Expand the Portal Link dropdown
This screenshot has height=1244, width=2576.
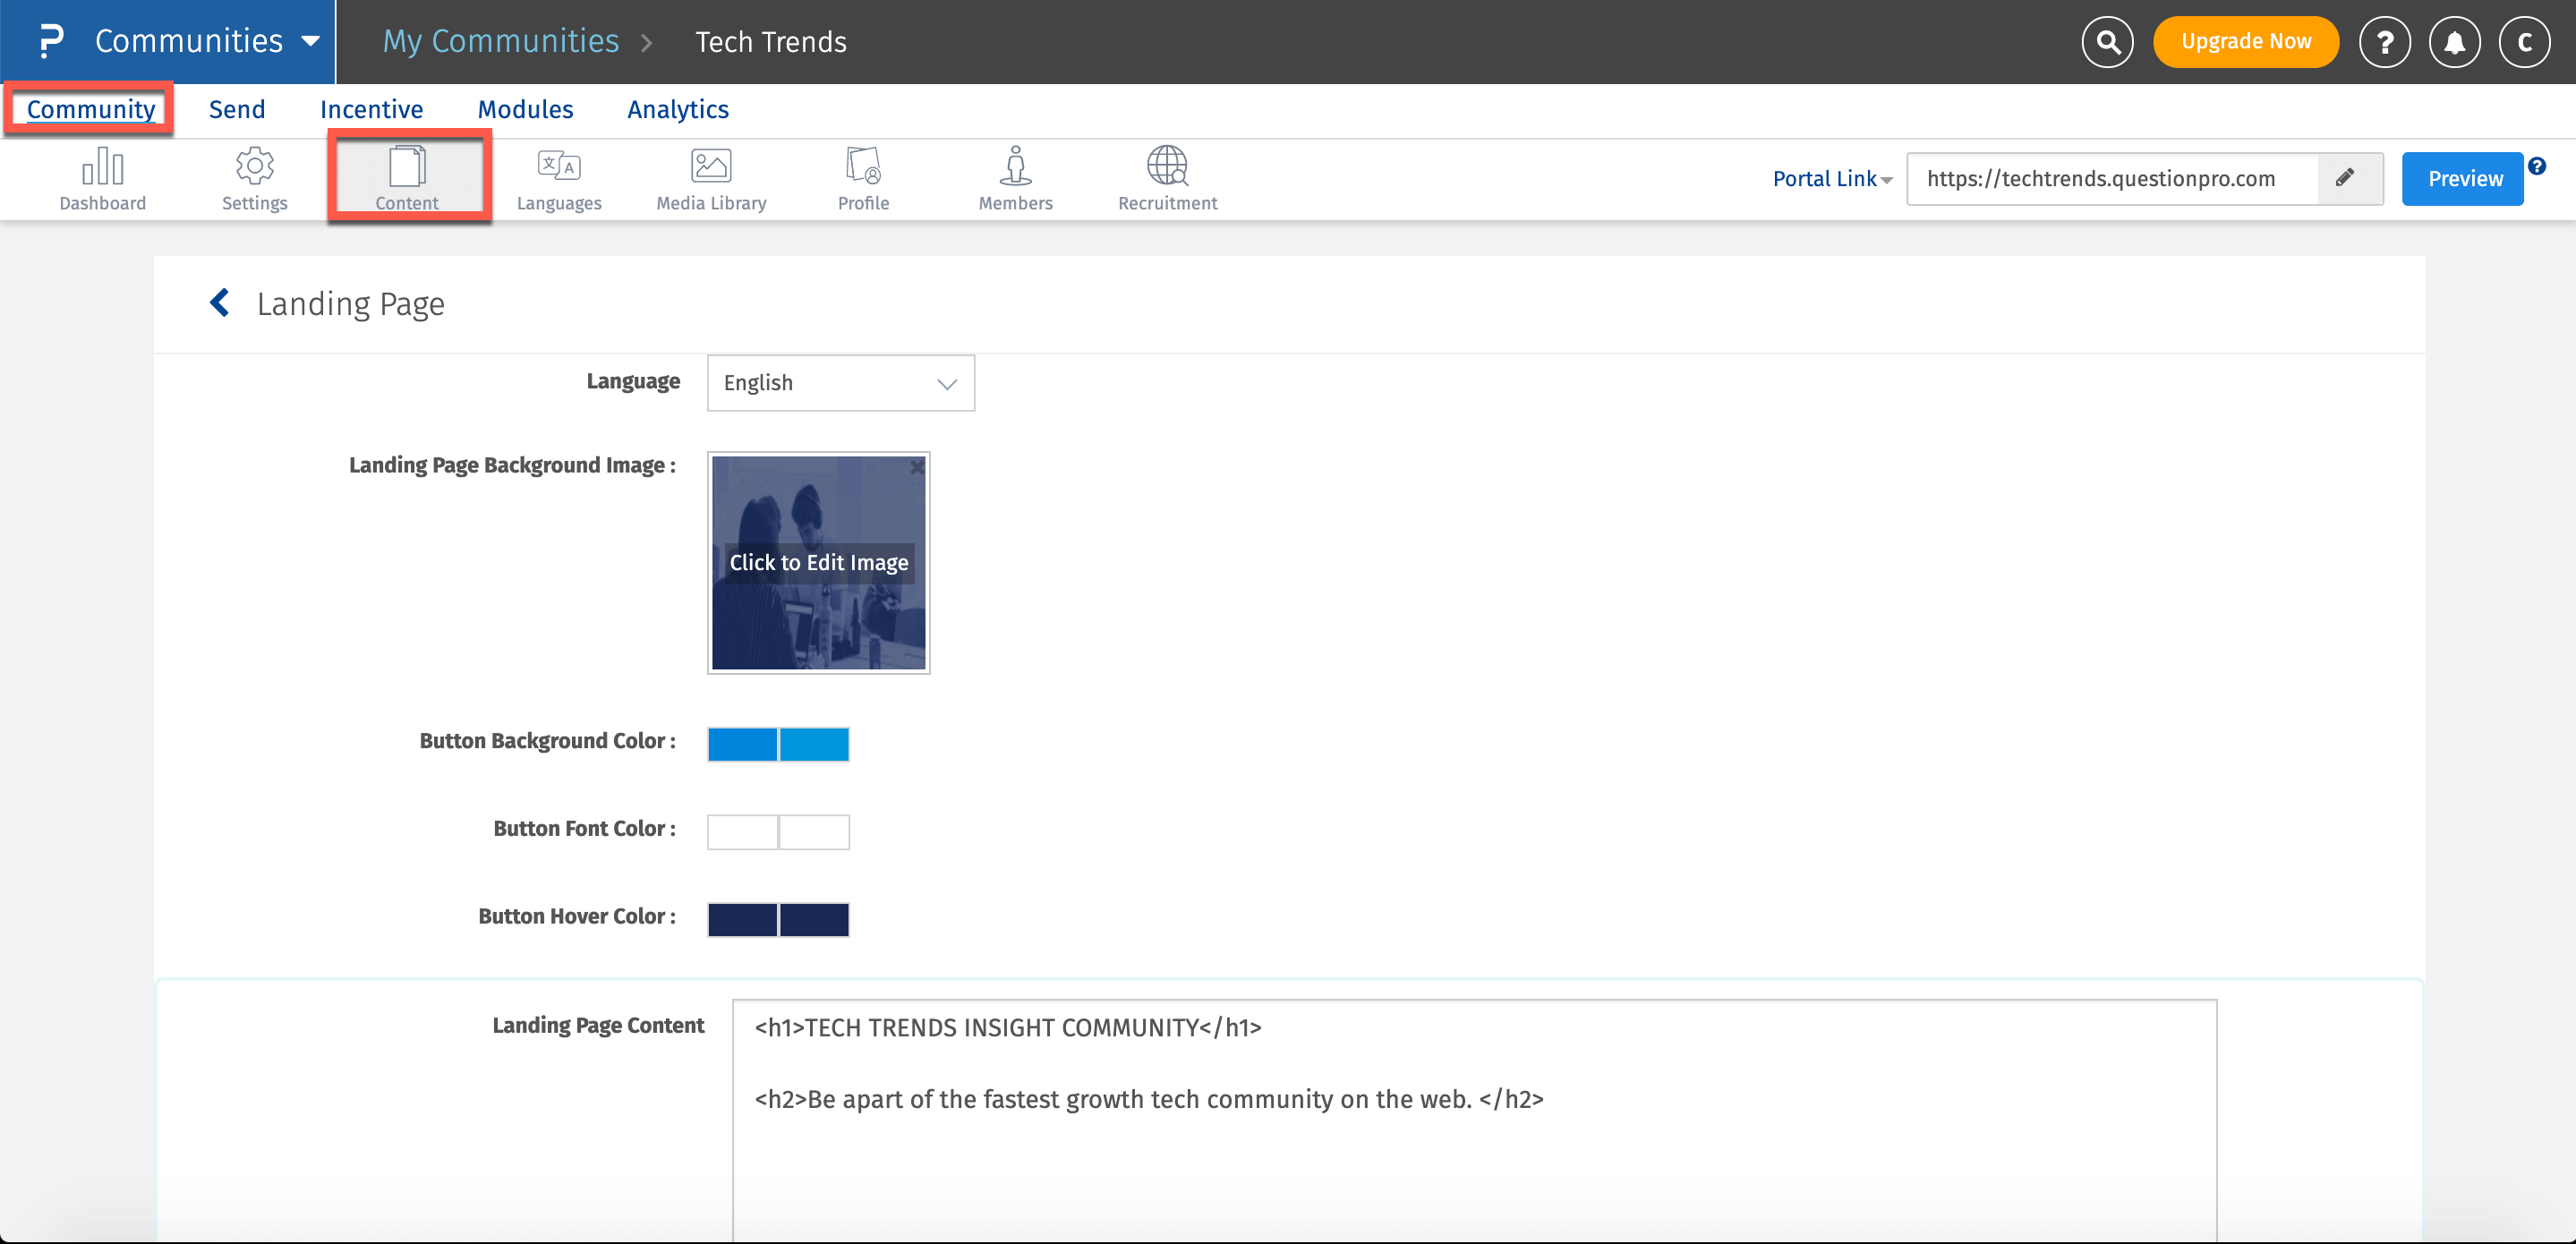pos(1830,178)
